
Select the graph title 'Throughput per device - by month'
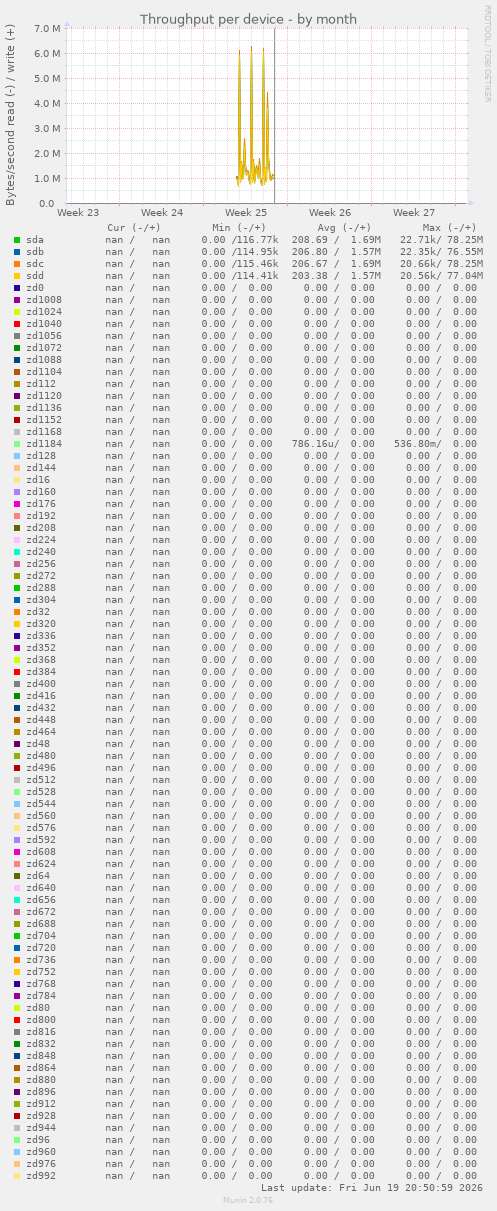248,19
